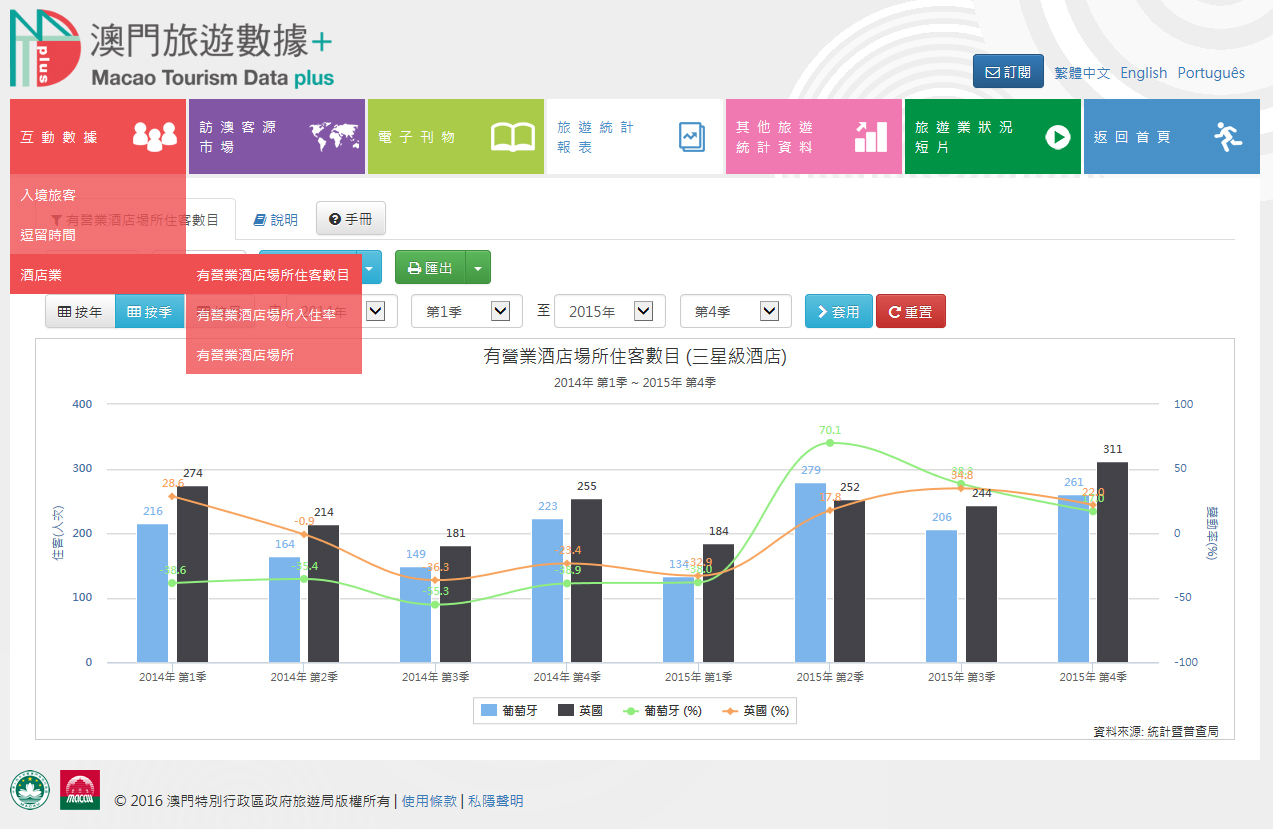Open the end year 2015年 dropdown
The image size is (1273, 829).
pos(604,312)
